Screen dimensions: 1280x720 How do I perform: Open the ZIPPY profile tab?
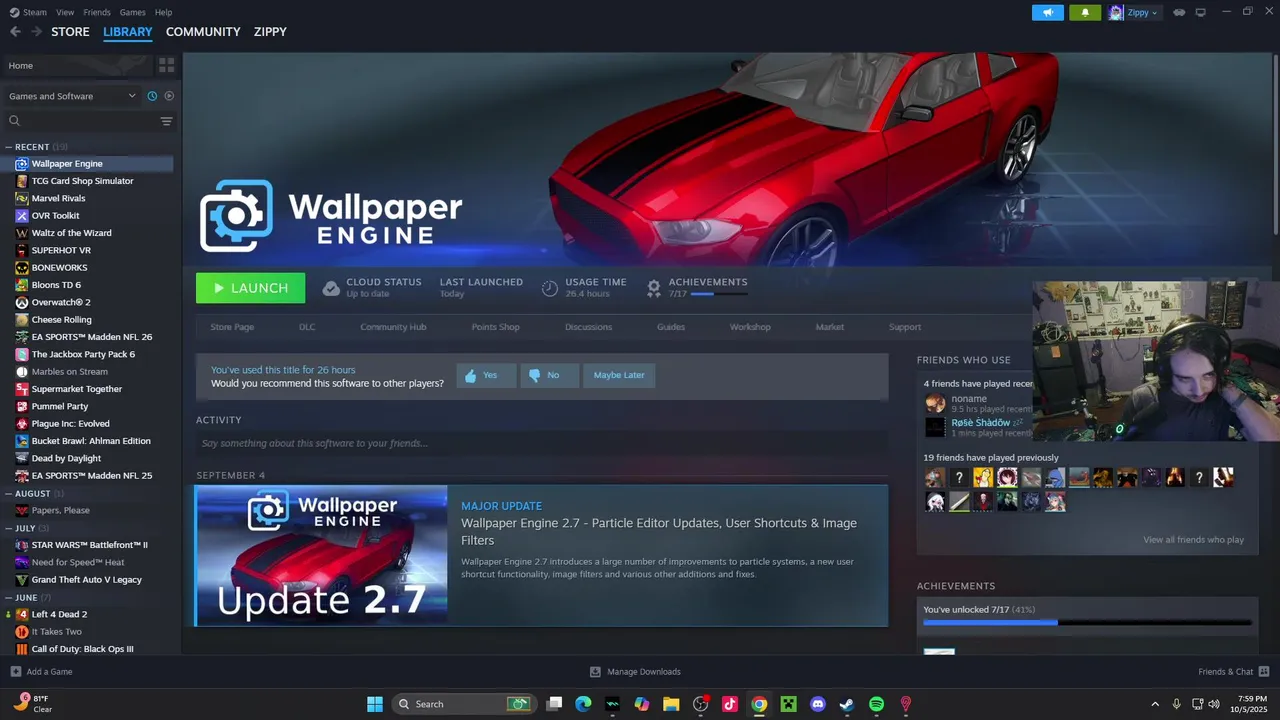(x=270, y=32)
